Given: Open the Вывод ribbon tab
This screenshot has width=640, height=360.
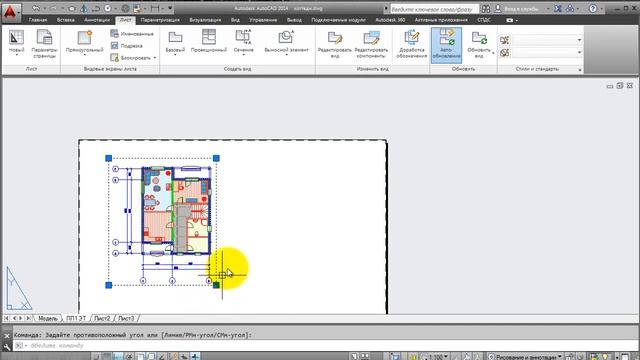Looking at the screenshot, I should click(x=294, y=20).
